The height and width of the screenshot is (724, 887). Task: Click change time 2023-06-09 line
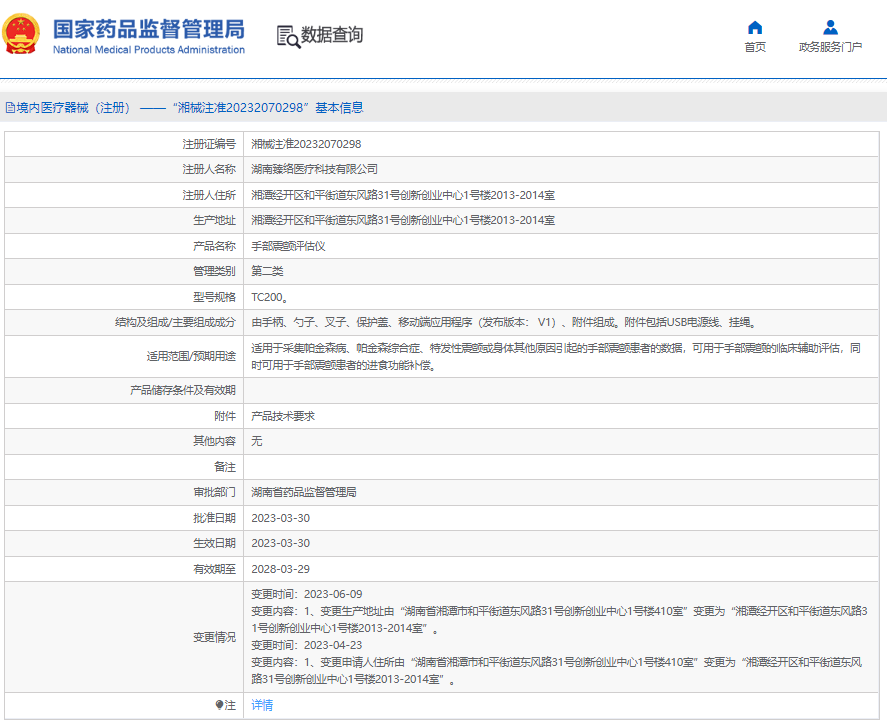pos(307,594)
